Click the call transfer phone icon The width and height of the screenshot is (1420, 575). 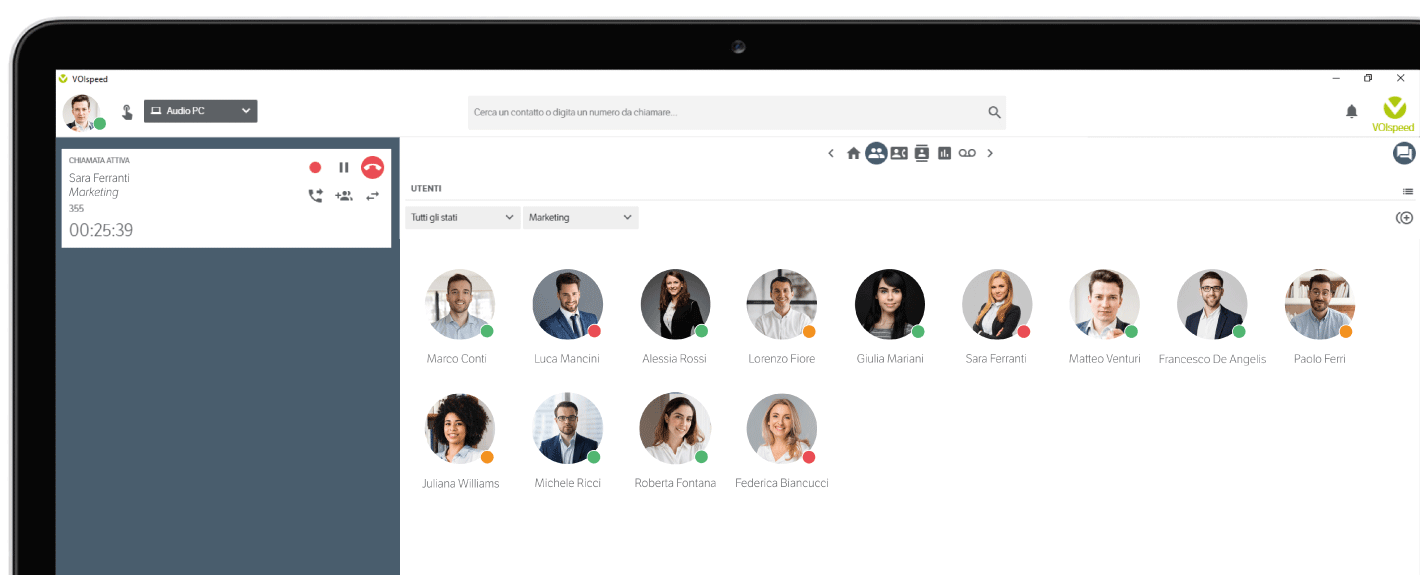[315, 196]
